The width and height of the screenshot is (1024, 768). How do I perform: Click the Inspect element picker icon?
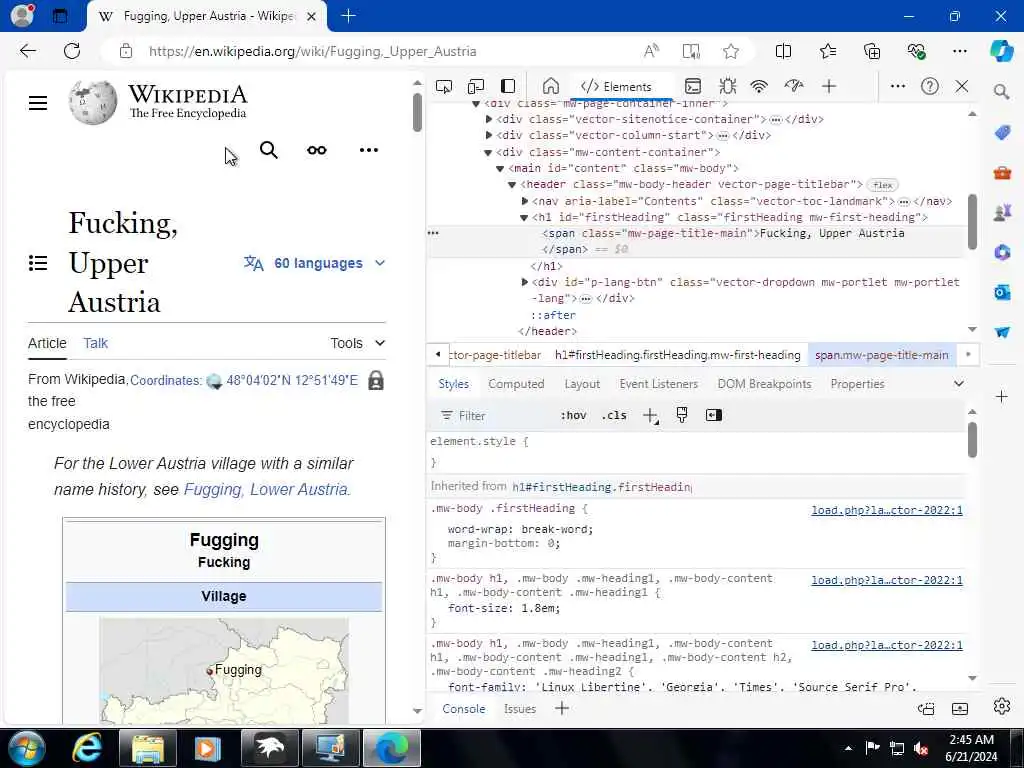coord(443,86)
